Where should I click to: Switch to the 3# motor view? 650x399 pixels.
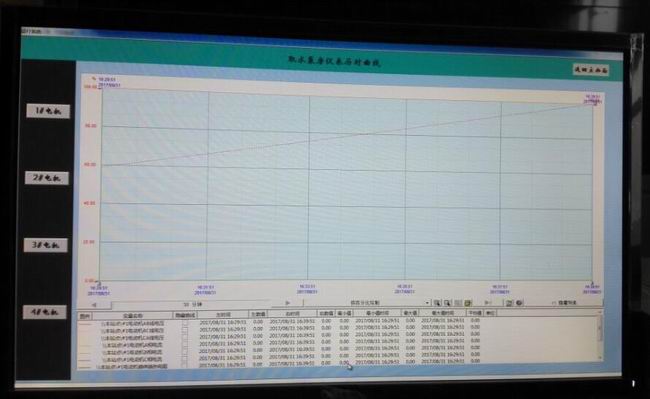(x=46, y=245)
